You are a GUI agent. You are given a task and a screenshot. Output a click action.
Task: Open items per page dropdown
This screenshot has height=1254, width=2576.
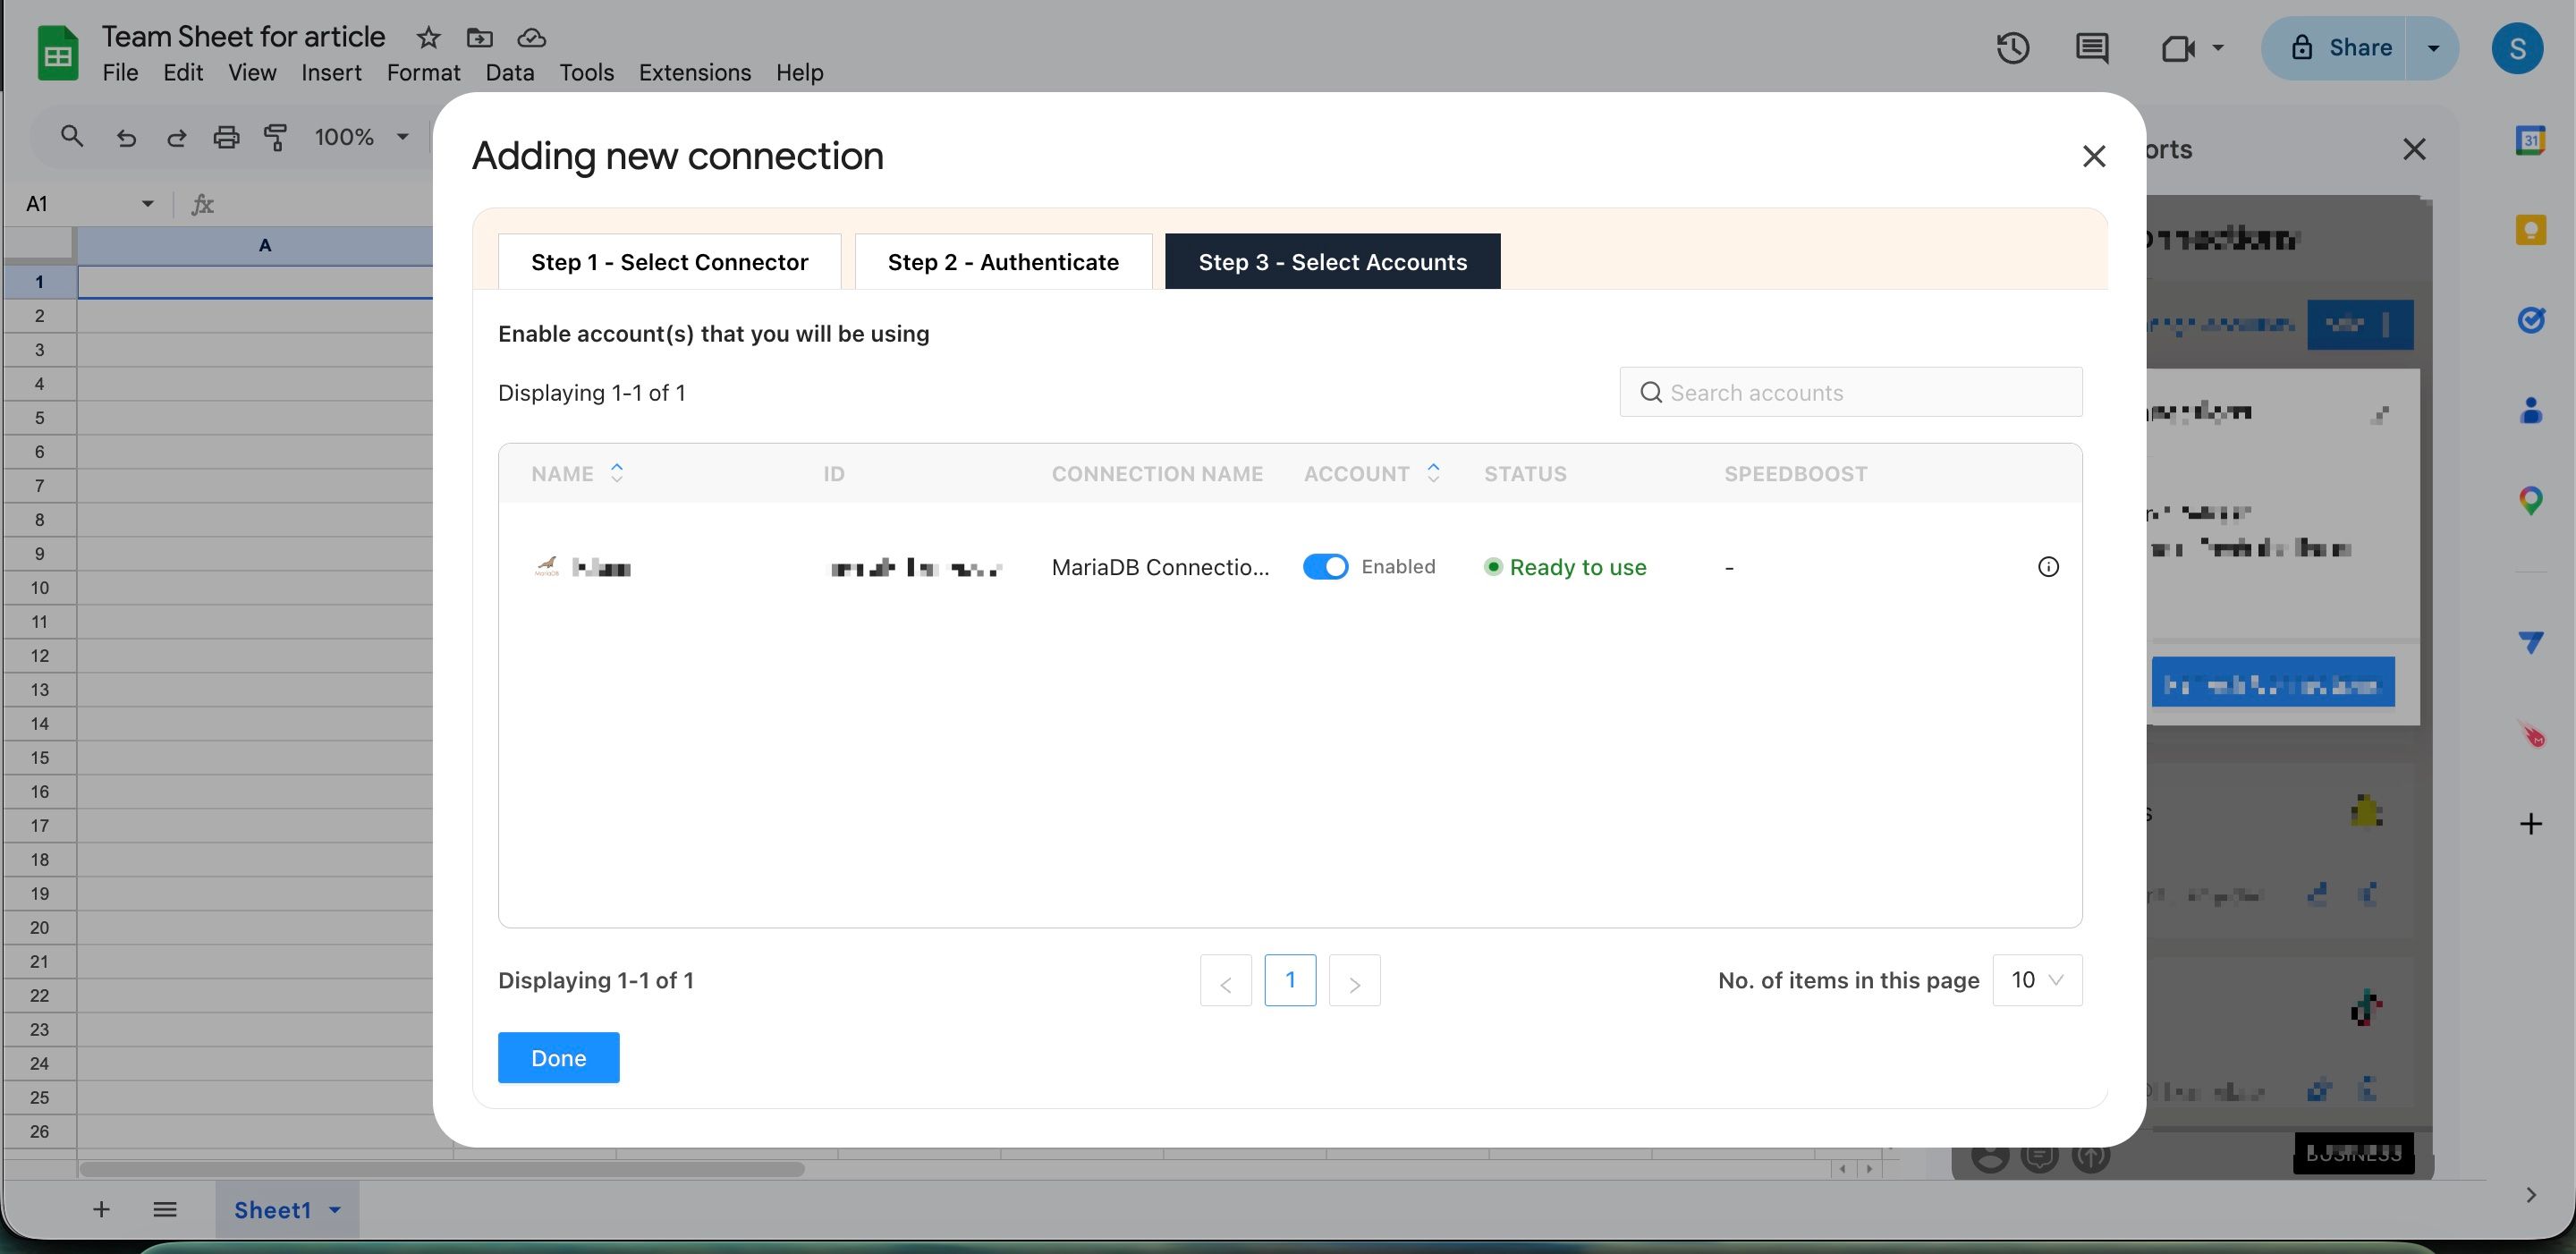2037,980
